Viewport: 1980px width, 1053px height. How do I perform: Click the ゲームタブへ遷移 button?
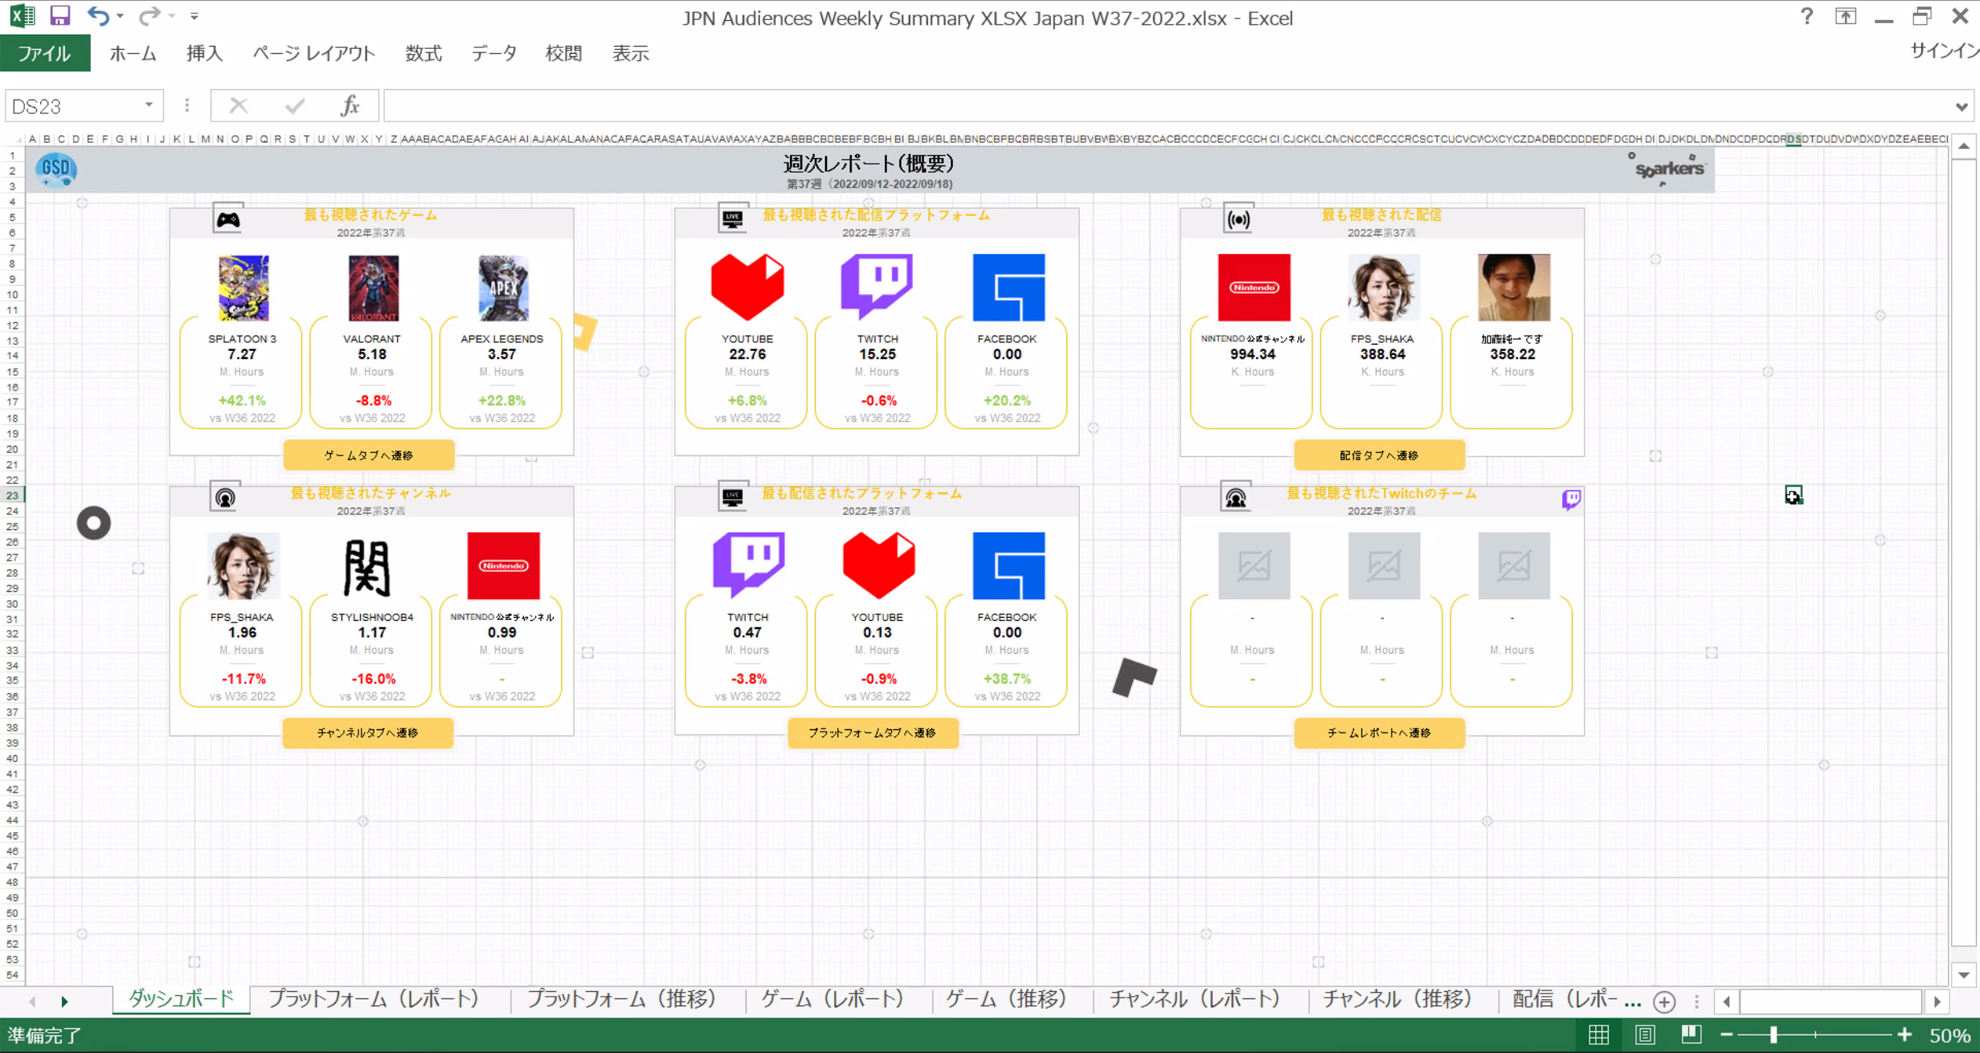tap(368, 455)
